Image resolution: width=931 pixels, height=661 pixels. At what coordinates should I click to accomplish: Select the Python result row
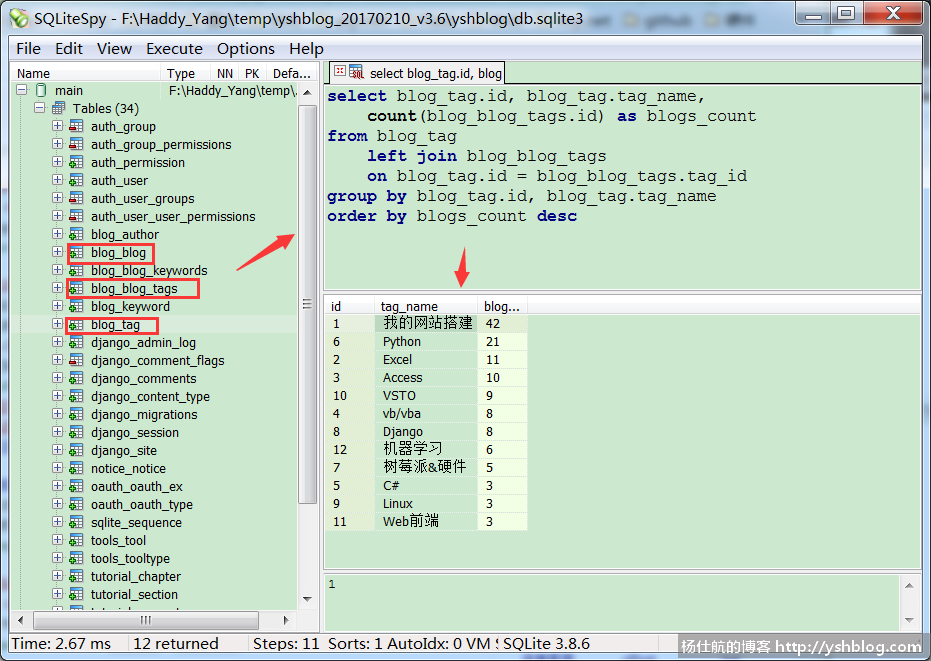[x=426, y=341]
